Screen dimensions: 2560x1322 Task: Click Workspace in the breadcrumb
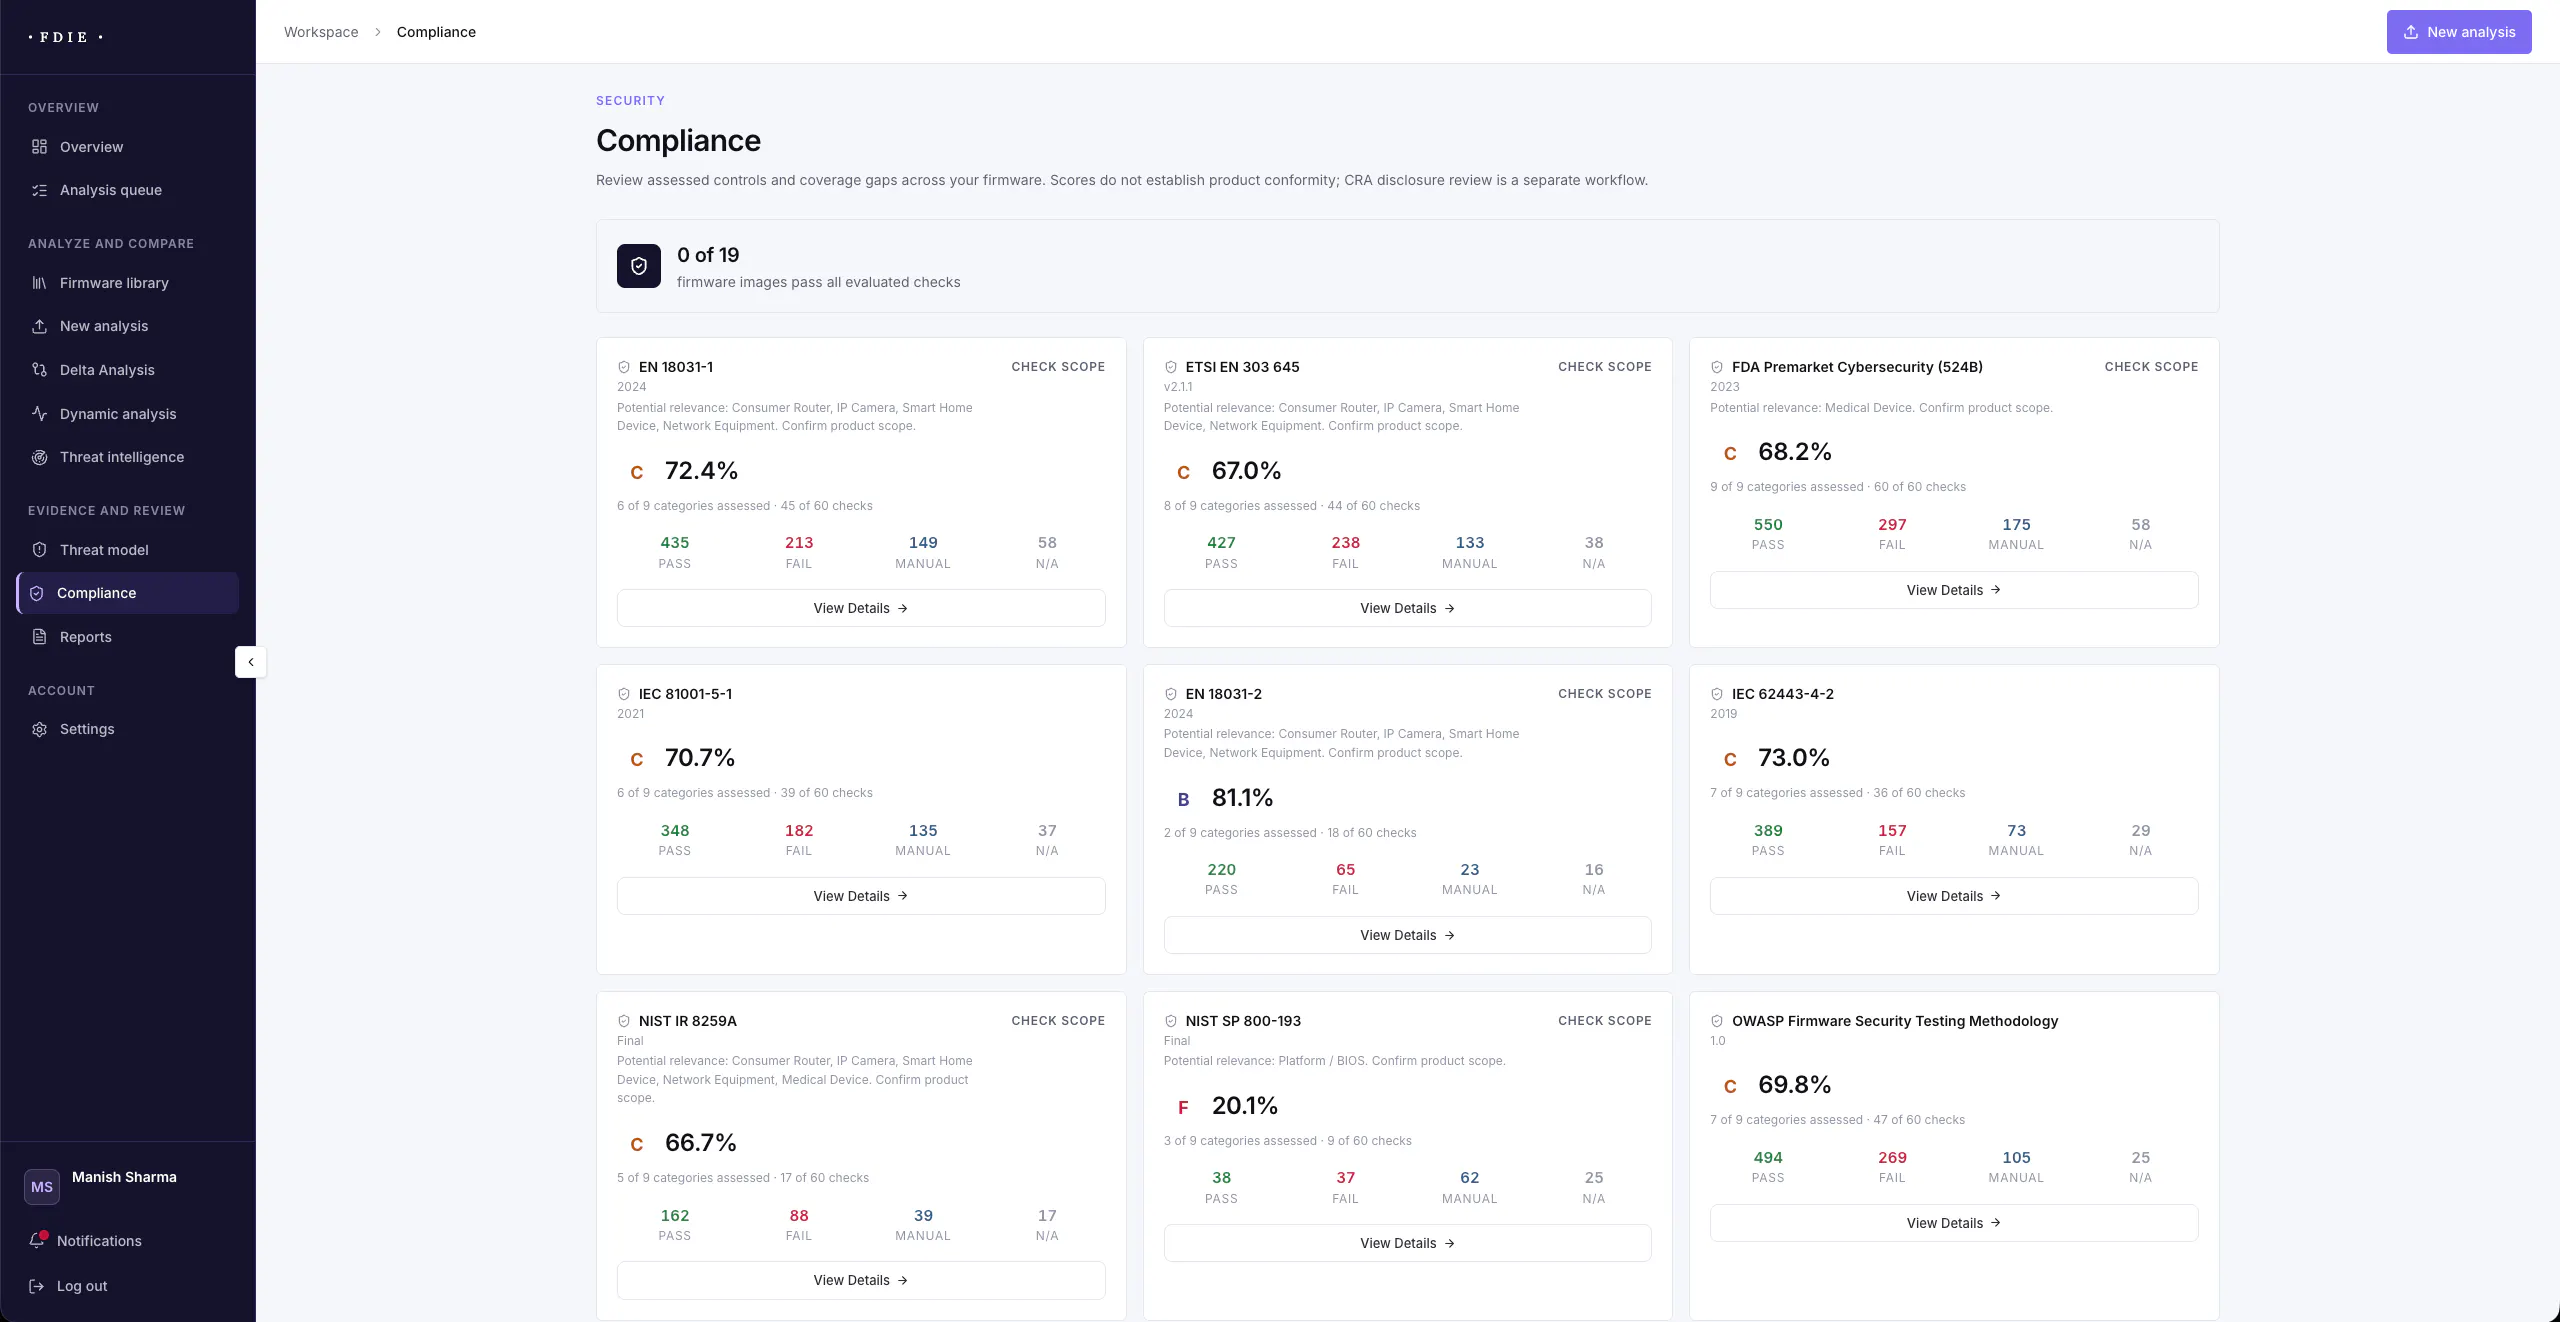(321, 32)
